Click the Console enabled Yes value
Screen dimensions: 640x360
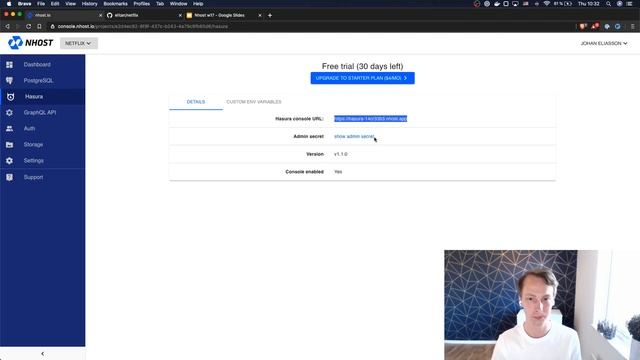click(x=338, y=172)
